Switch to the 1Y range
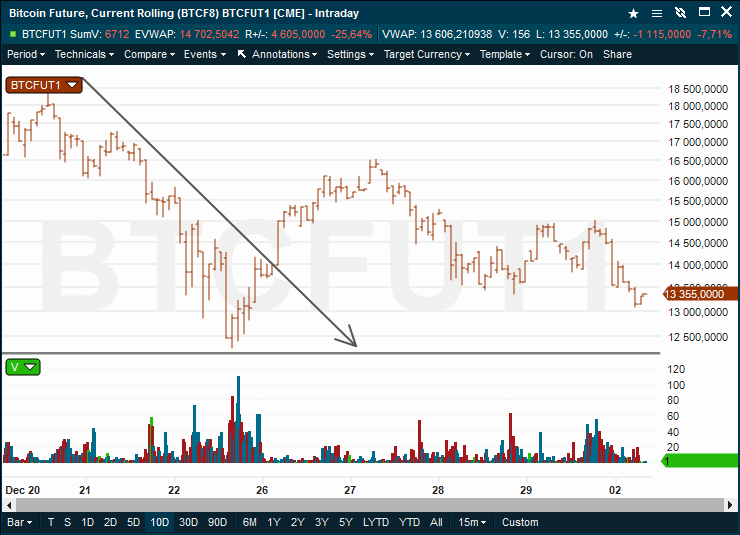 (274, 522)
